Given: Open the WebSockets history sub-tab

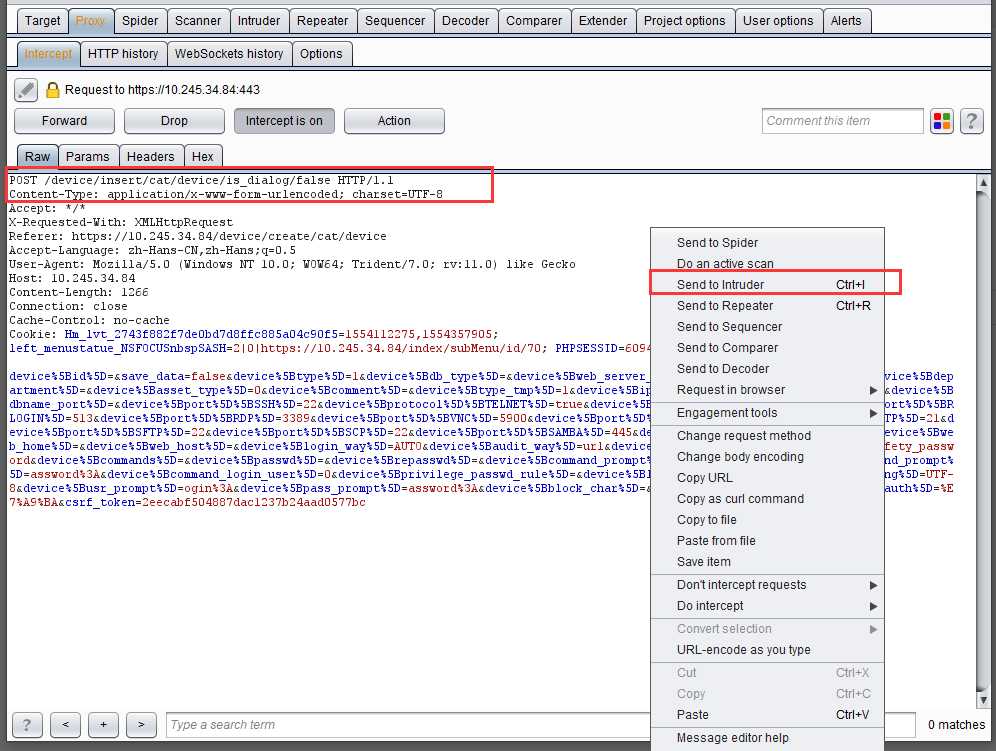Looking at the screenshot, I should point(229,54).
